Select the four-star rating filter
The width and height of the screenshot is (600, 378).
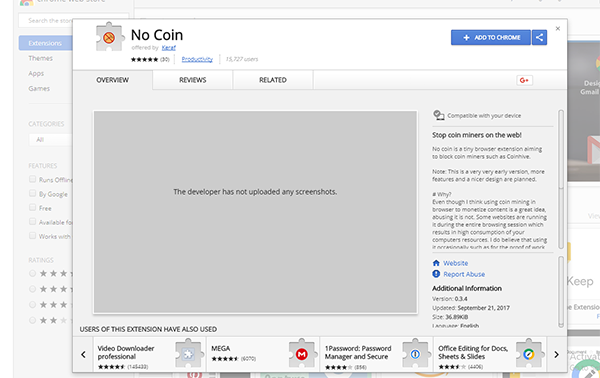click(33, 289)
